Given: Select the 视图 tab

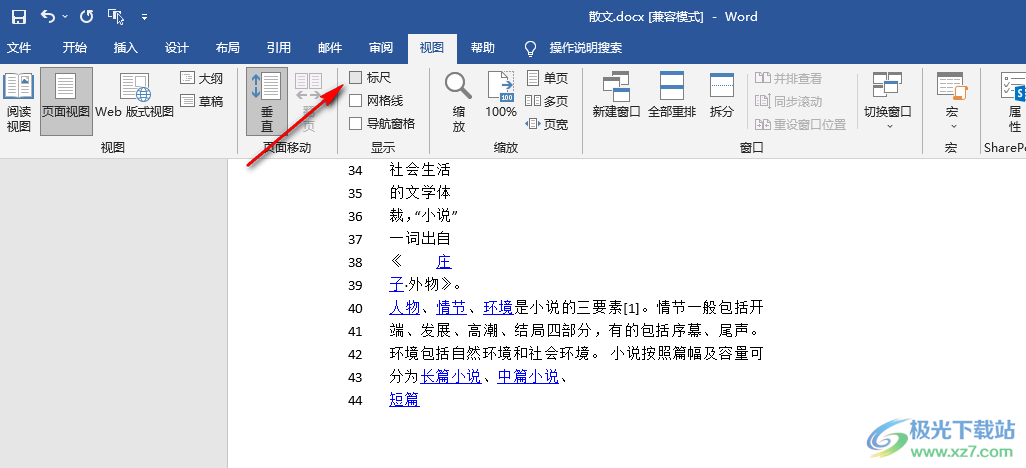Looking at the screenshot, I should click(x=432, y=48).
